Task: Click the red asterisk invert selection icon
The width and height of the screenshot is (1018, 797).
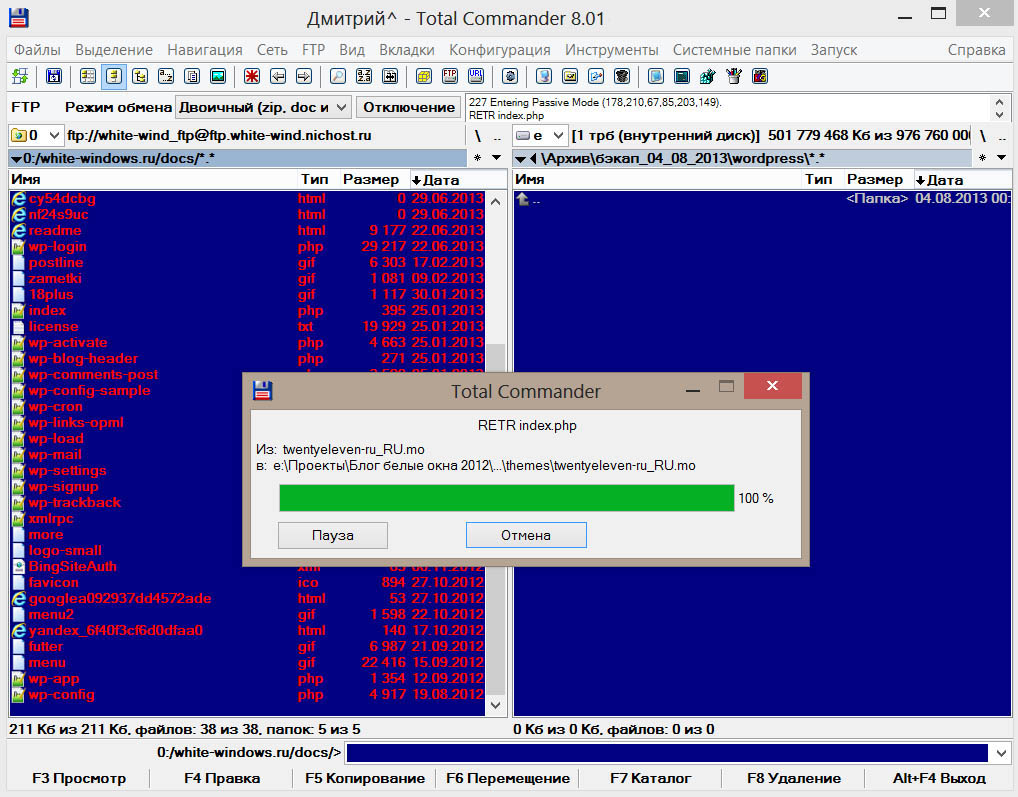Action: [x=252, y=77]
